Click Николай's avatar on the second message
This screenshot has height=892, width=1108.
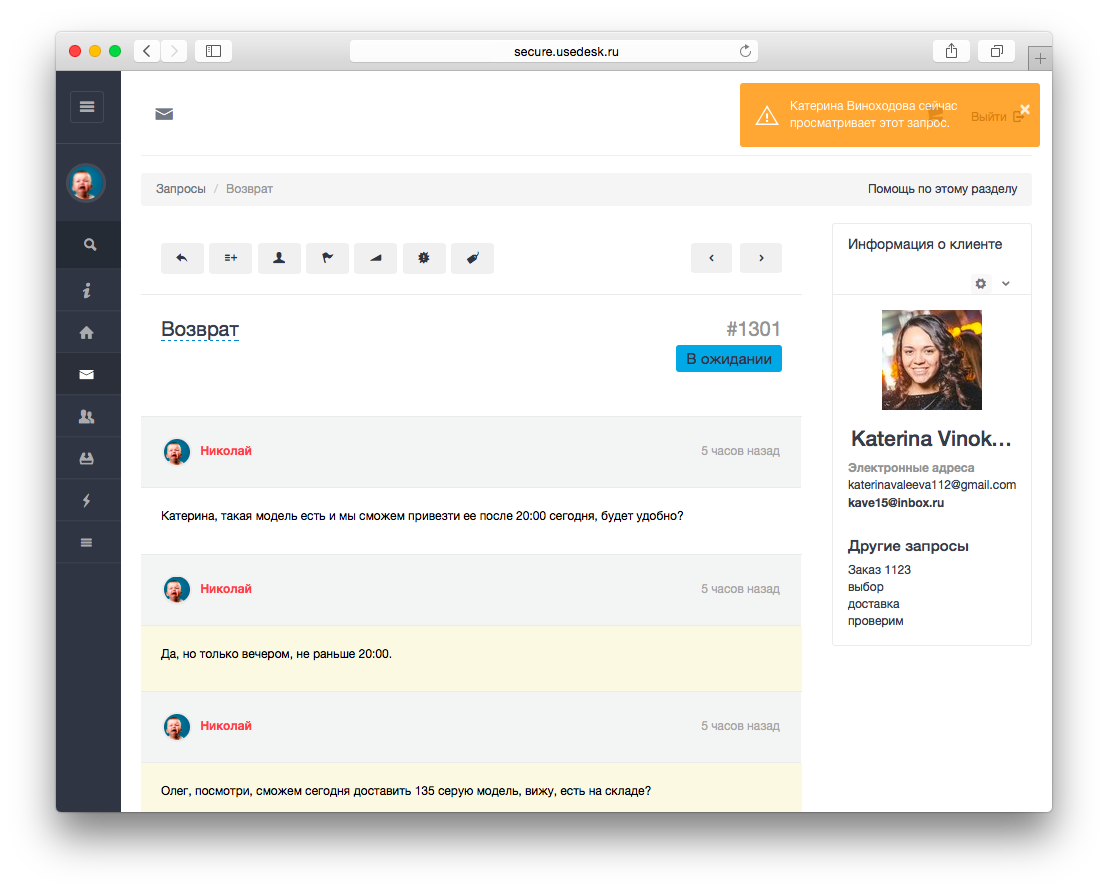pyautogui.click(x=177, y=589)
